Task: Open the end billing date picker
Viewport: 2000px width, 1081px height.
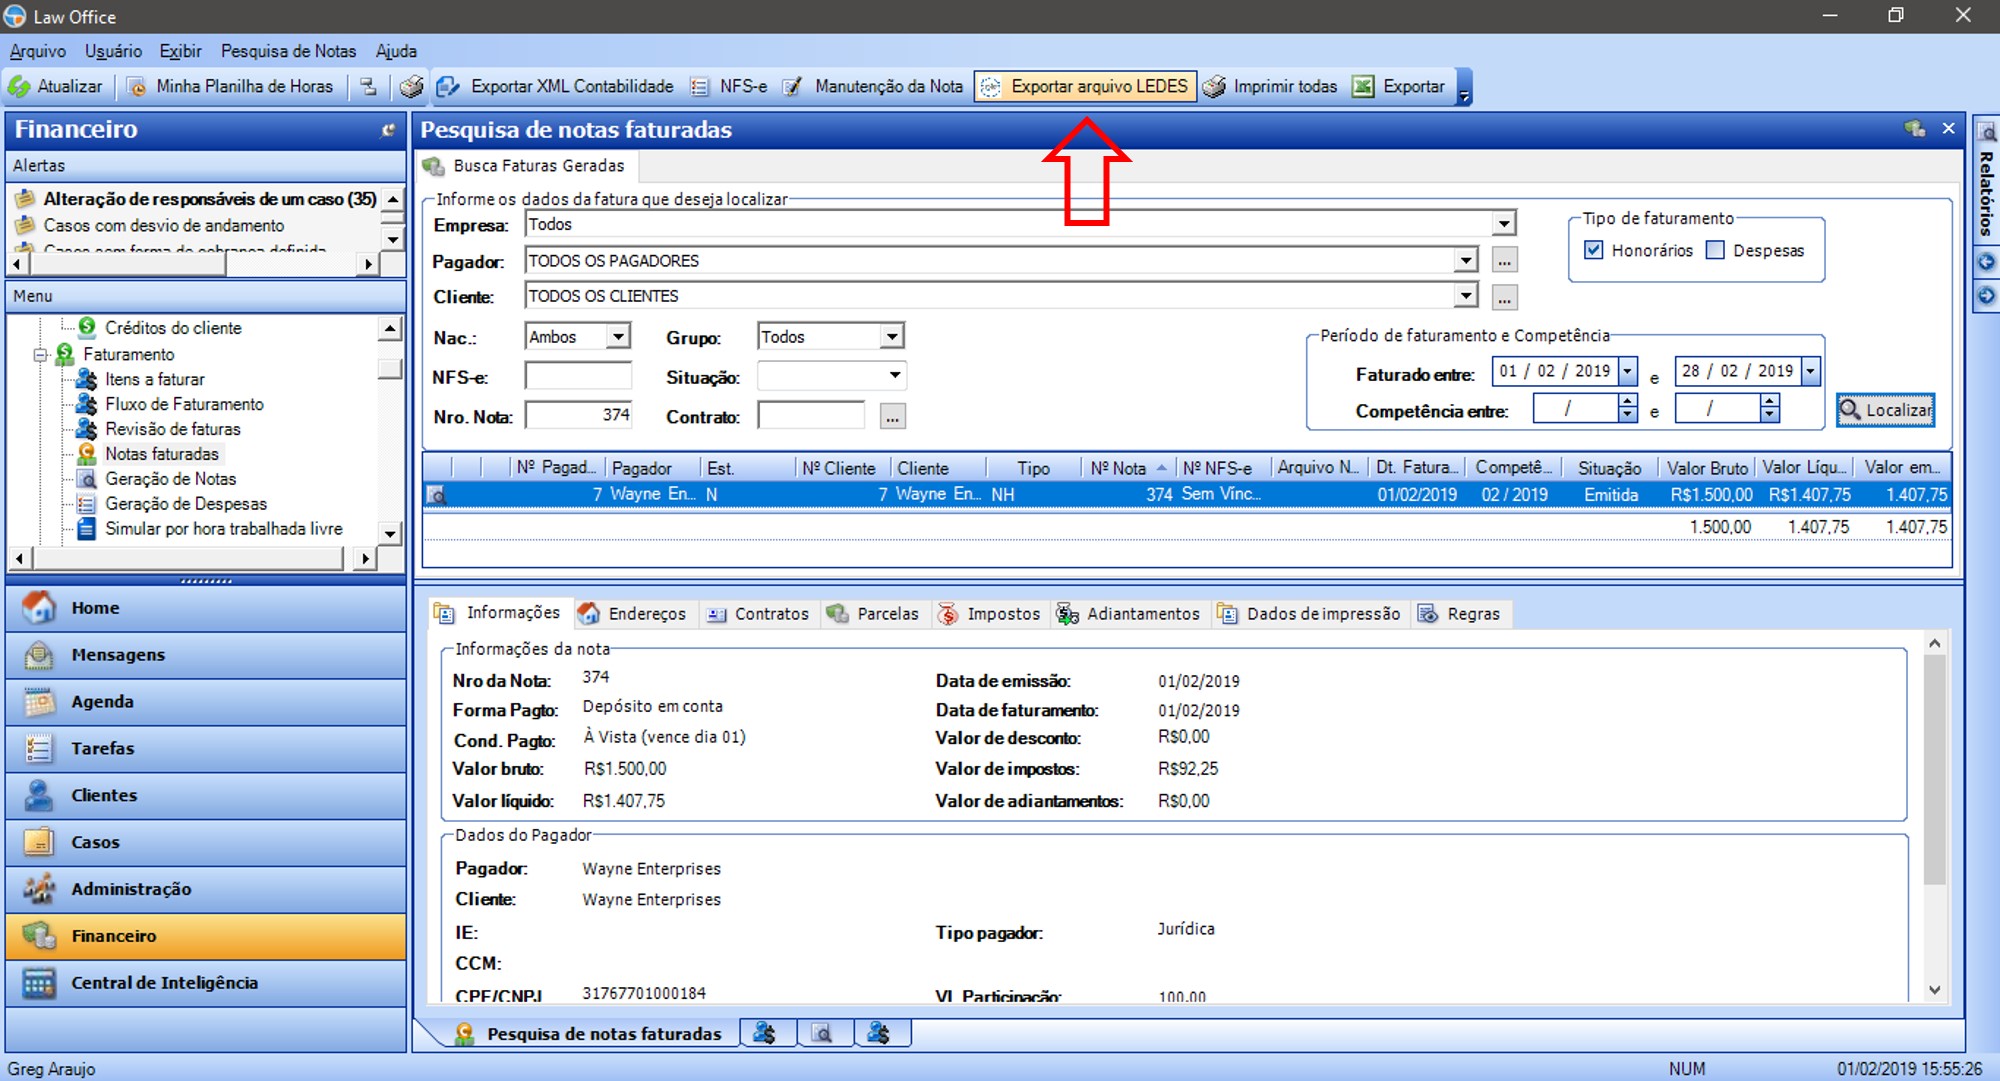Action: [1810, 371]
